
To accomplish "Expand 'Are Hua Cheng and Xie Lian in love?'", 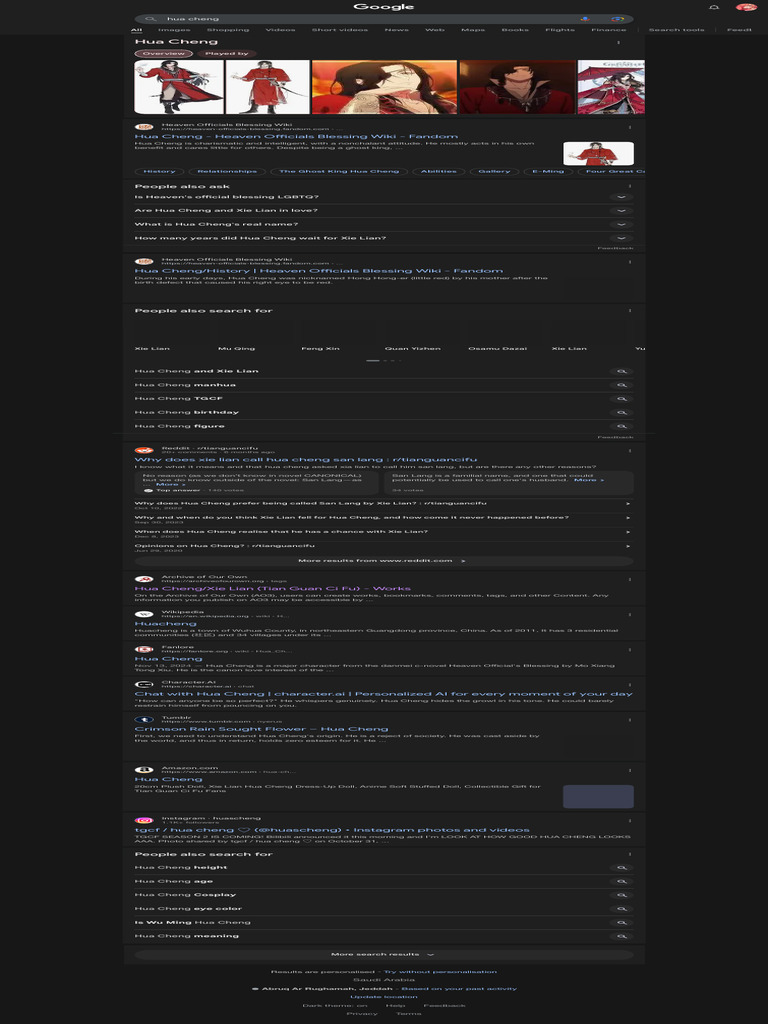I will pos(384,210).
